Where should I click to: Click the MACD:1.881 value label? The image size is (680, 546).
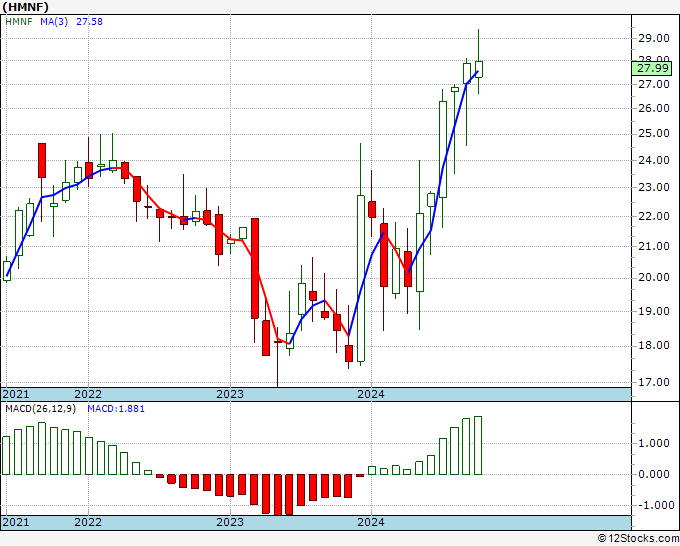[x=116, y=409]
